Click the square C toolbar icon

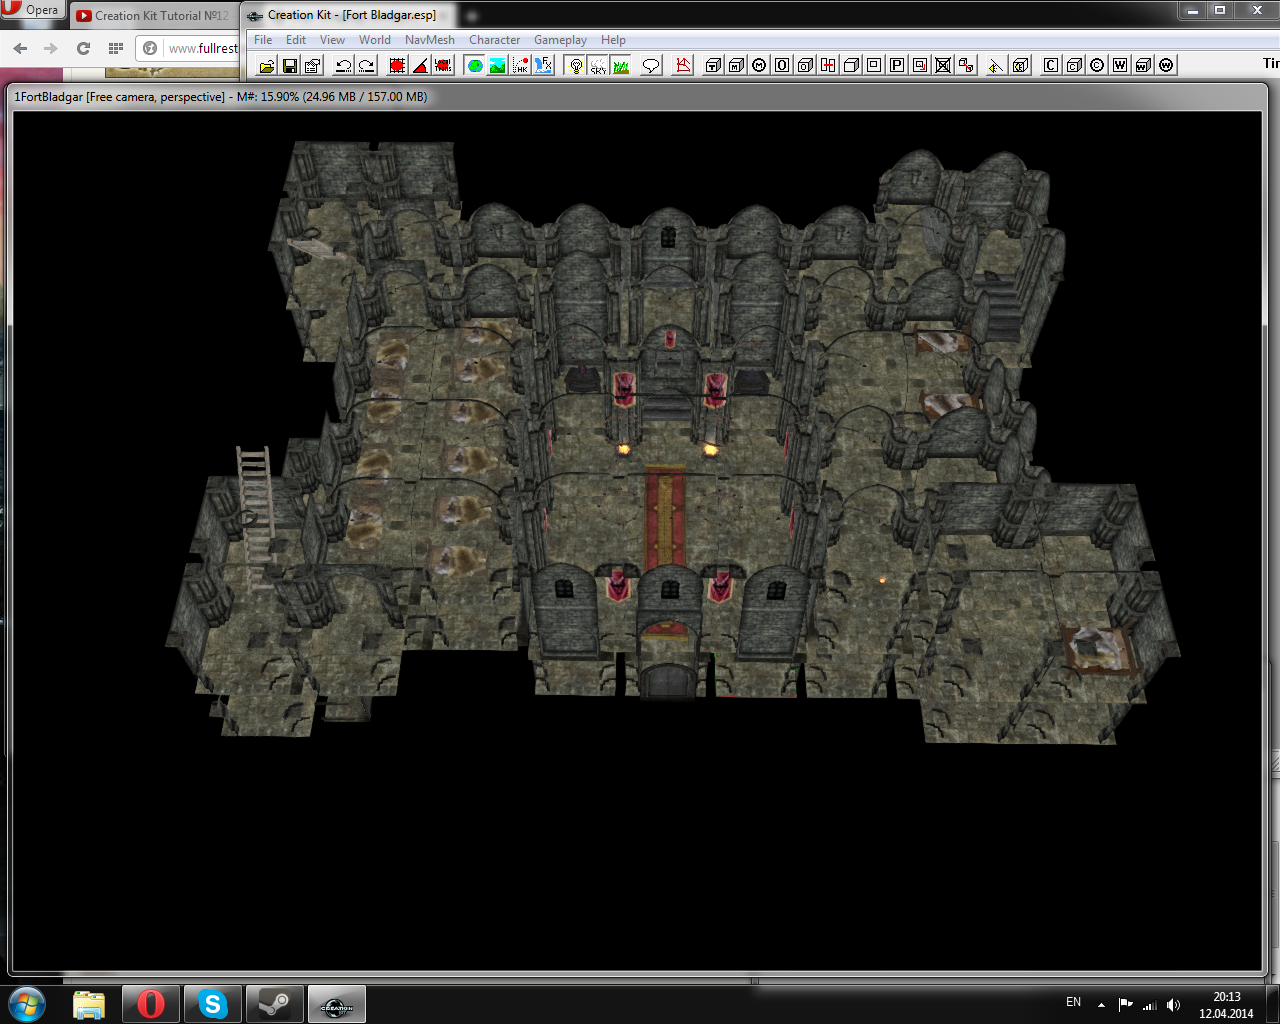1051,65
